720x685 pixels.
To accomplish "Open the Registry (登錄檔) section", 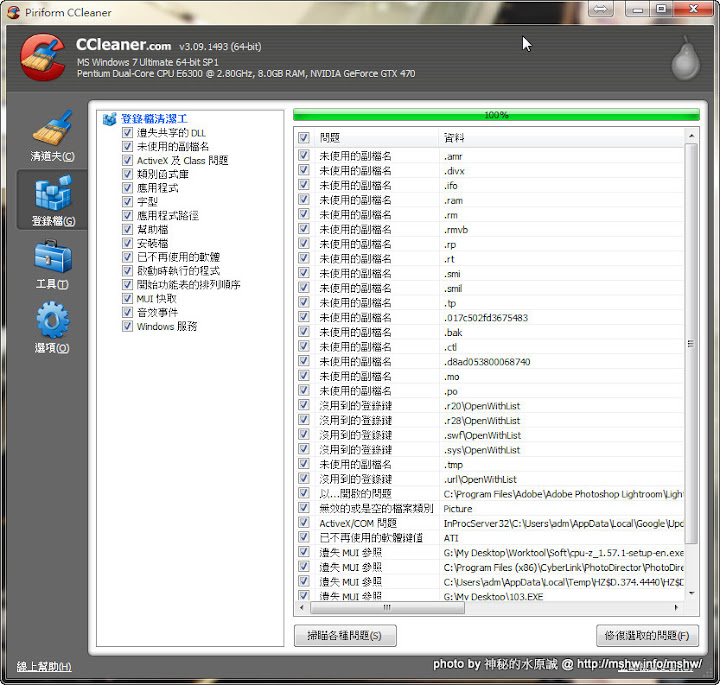I will point(52,200).
